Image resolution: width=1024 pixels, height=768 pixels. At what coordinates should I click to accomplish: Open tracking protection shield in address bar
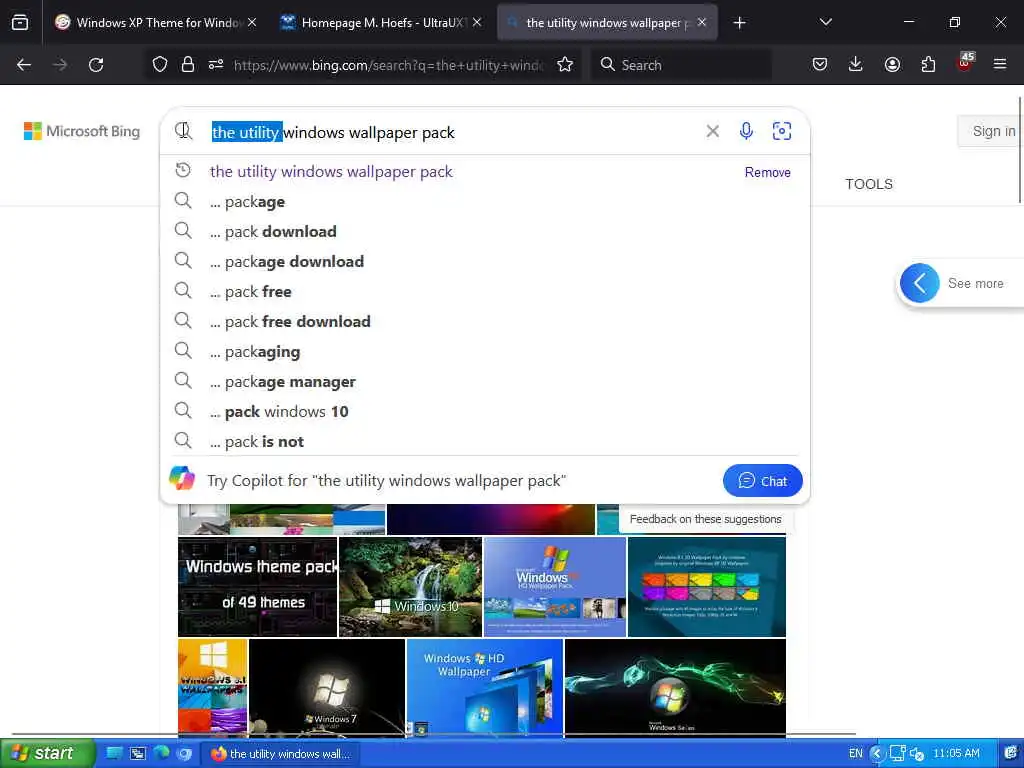click(x=160, y=65)
